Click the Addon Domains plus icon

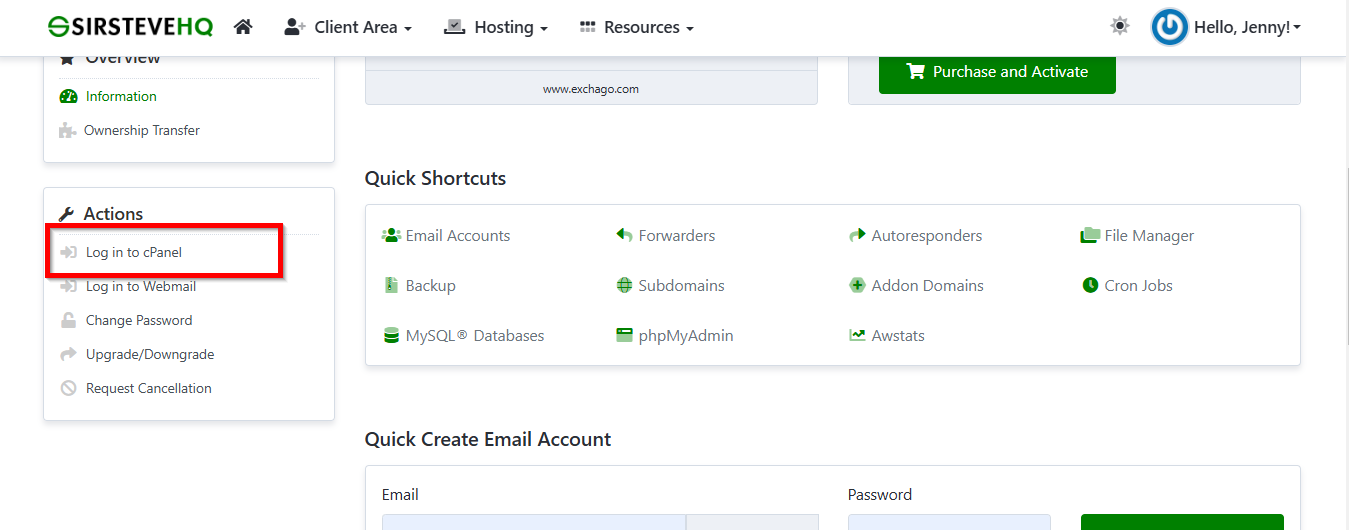click(x=857, y=286)
